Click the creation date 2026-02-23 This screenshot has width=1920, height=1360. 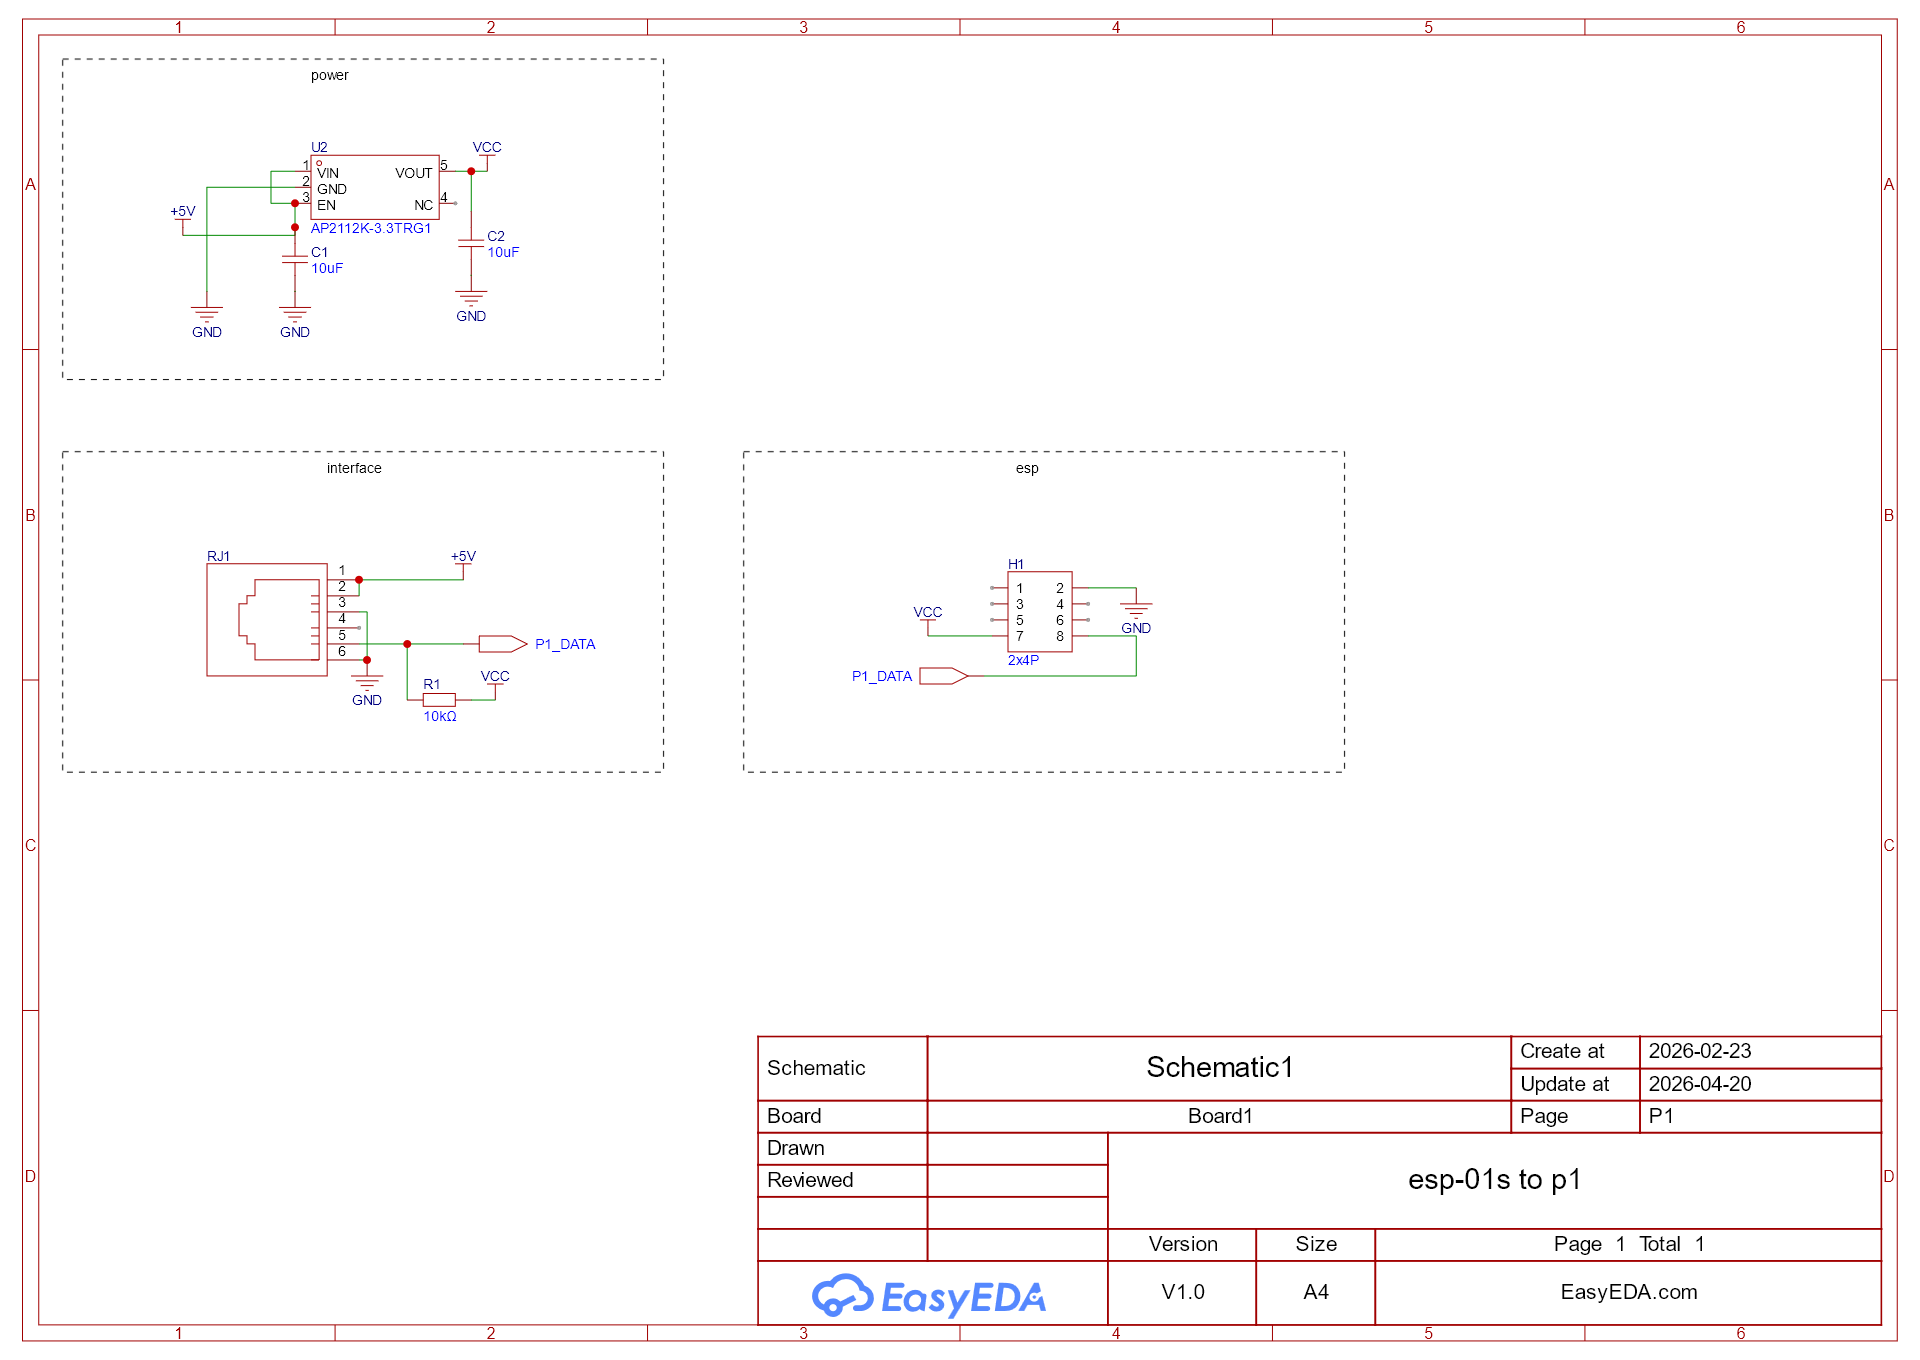tap(1700, 1051)
